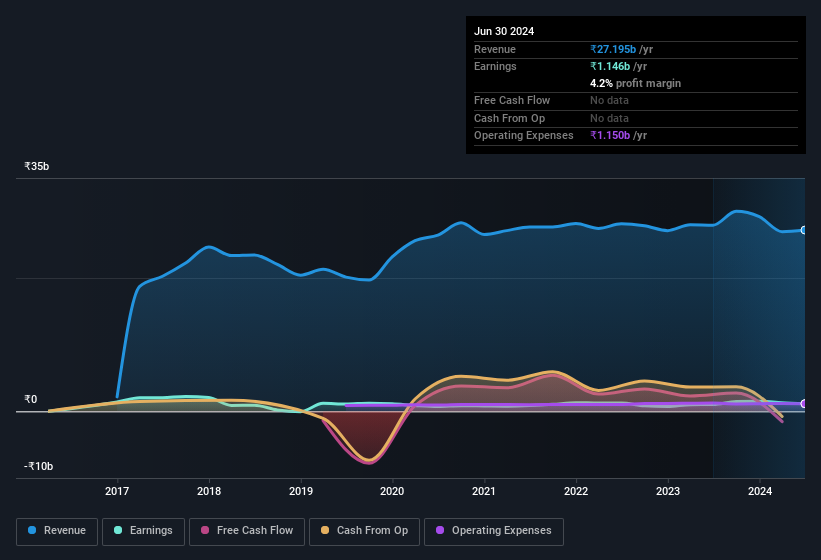
Task: Toggle the Operating Expenses legend button
Action: [x=494, y=532]
